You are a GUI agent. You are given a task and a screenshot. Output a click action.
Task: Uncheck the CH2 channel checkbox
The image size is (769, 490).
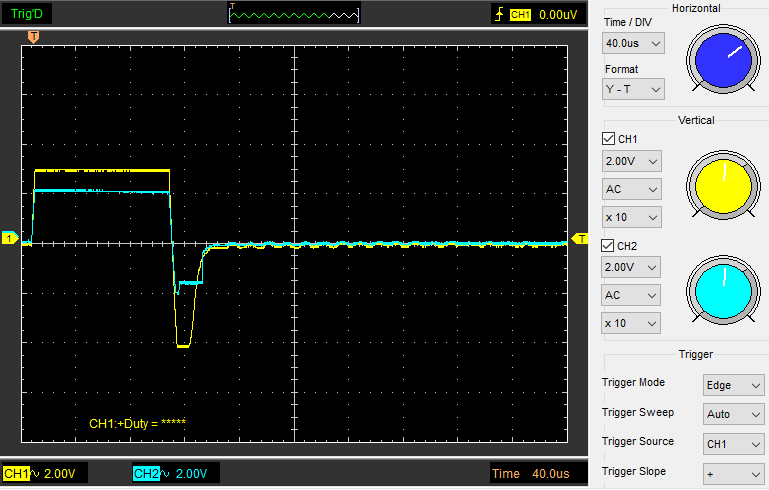point(609,245)
